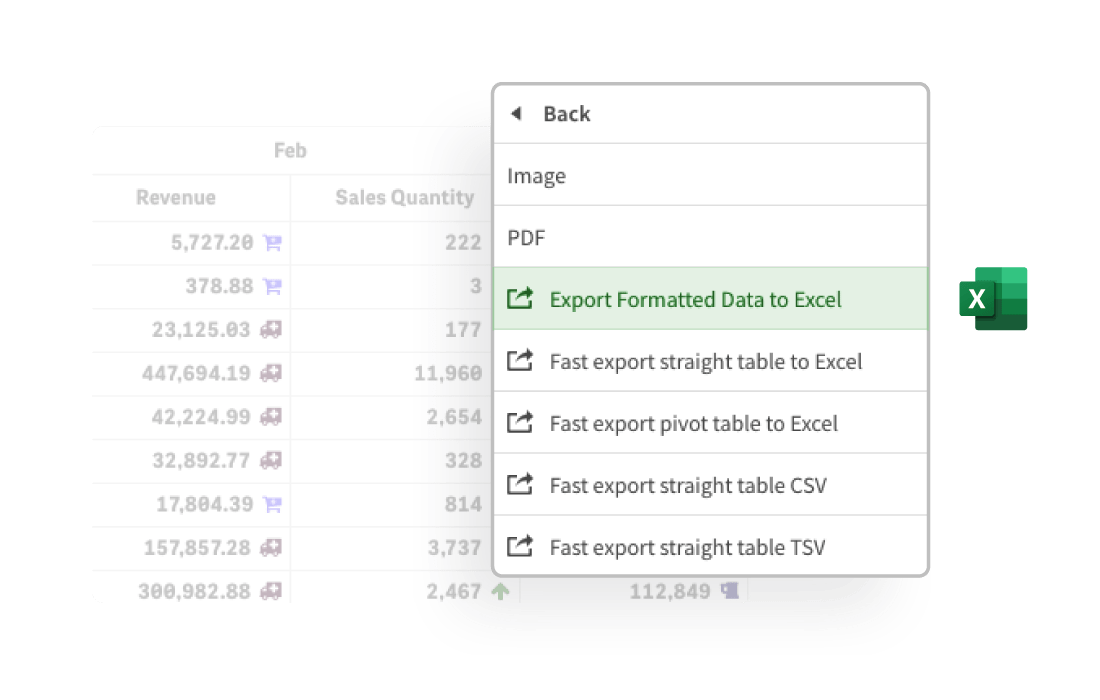
Task: Choose Fast export straight table to Excel
Action: [x=707, y=361]
